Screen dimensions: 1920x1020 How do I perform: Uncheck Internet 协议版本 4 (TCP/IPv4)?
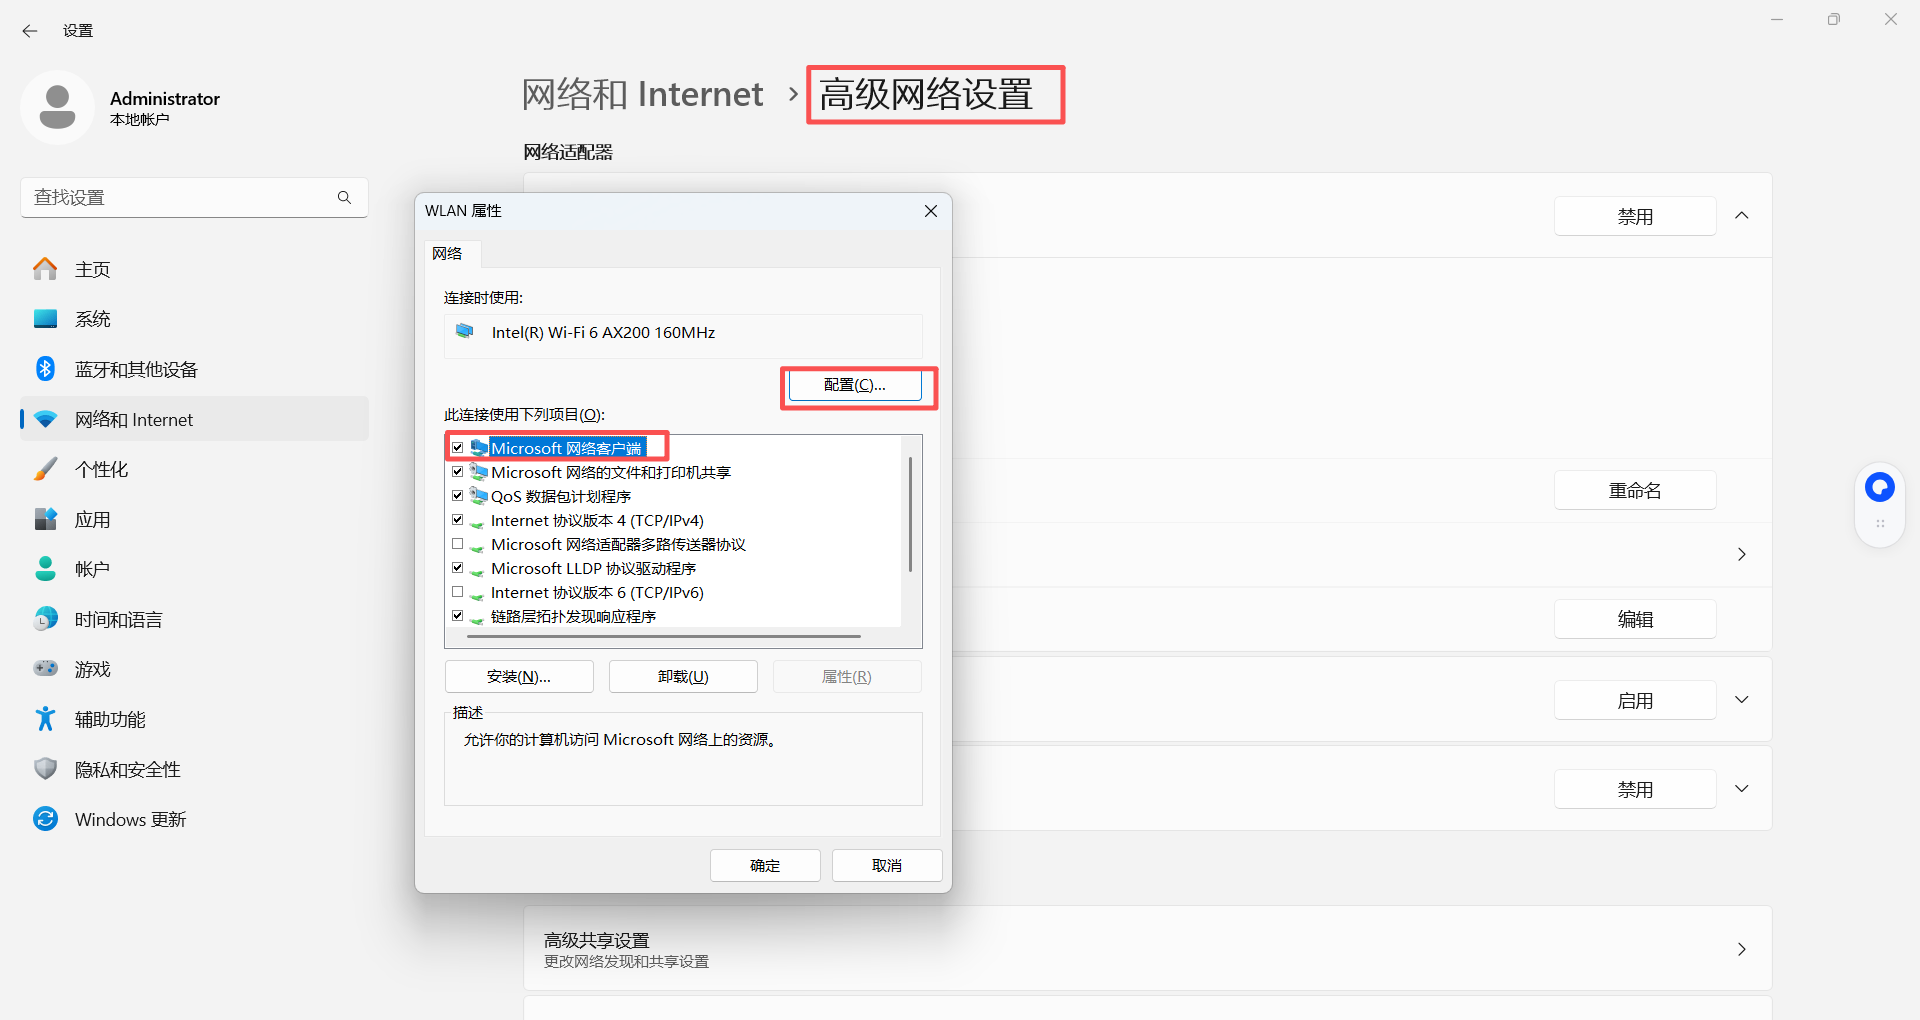[x=458, y=520]
